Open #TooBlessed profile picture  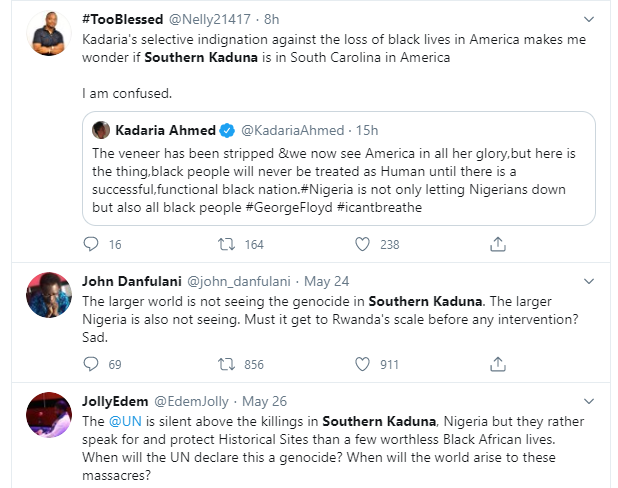[x=47, y=36]
